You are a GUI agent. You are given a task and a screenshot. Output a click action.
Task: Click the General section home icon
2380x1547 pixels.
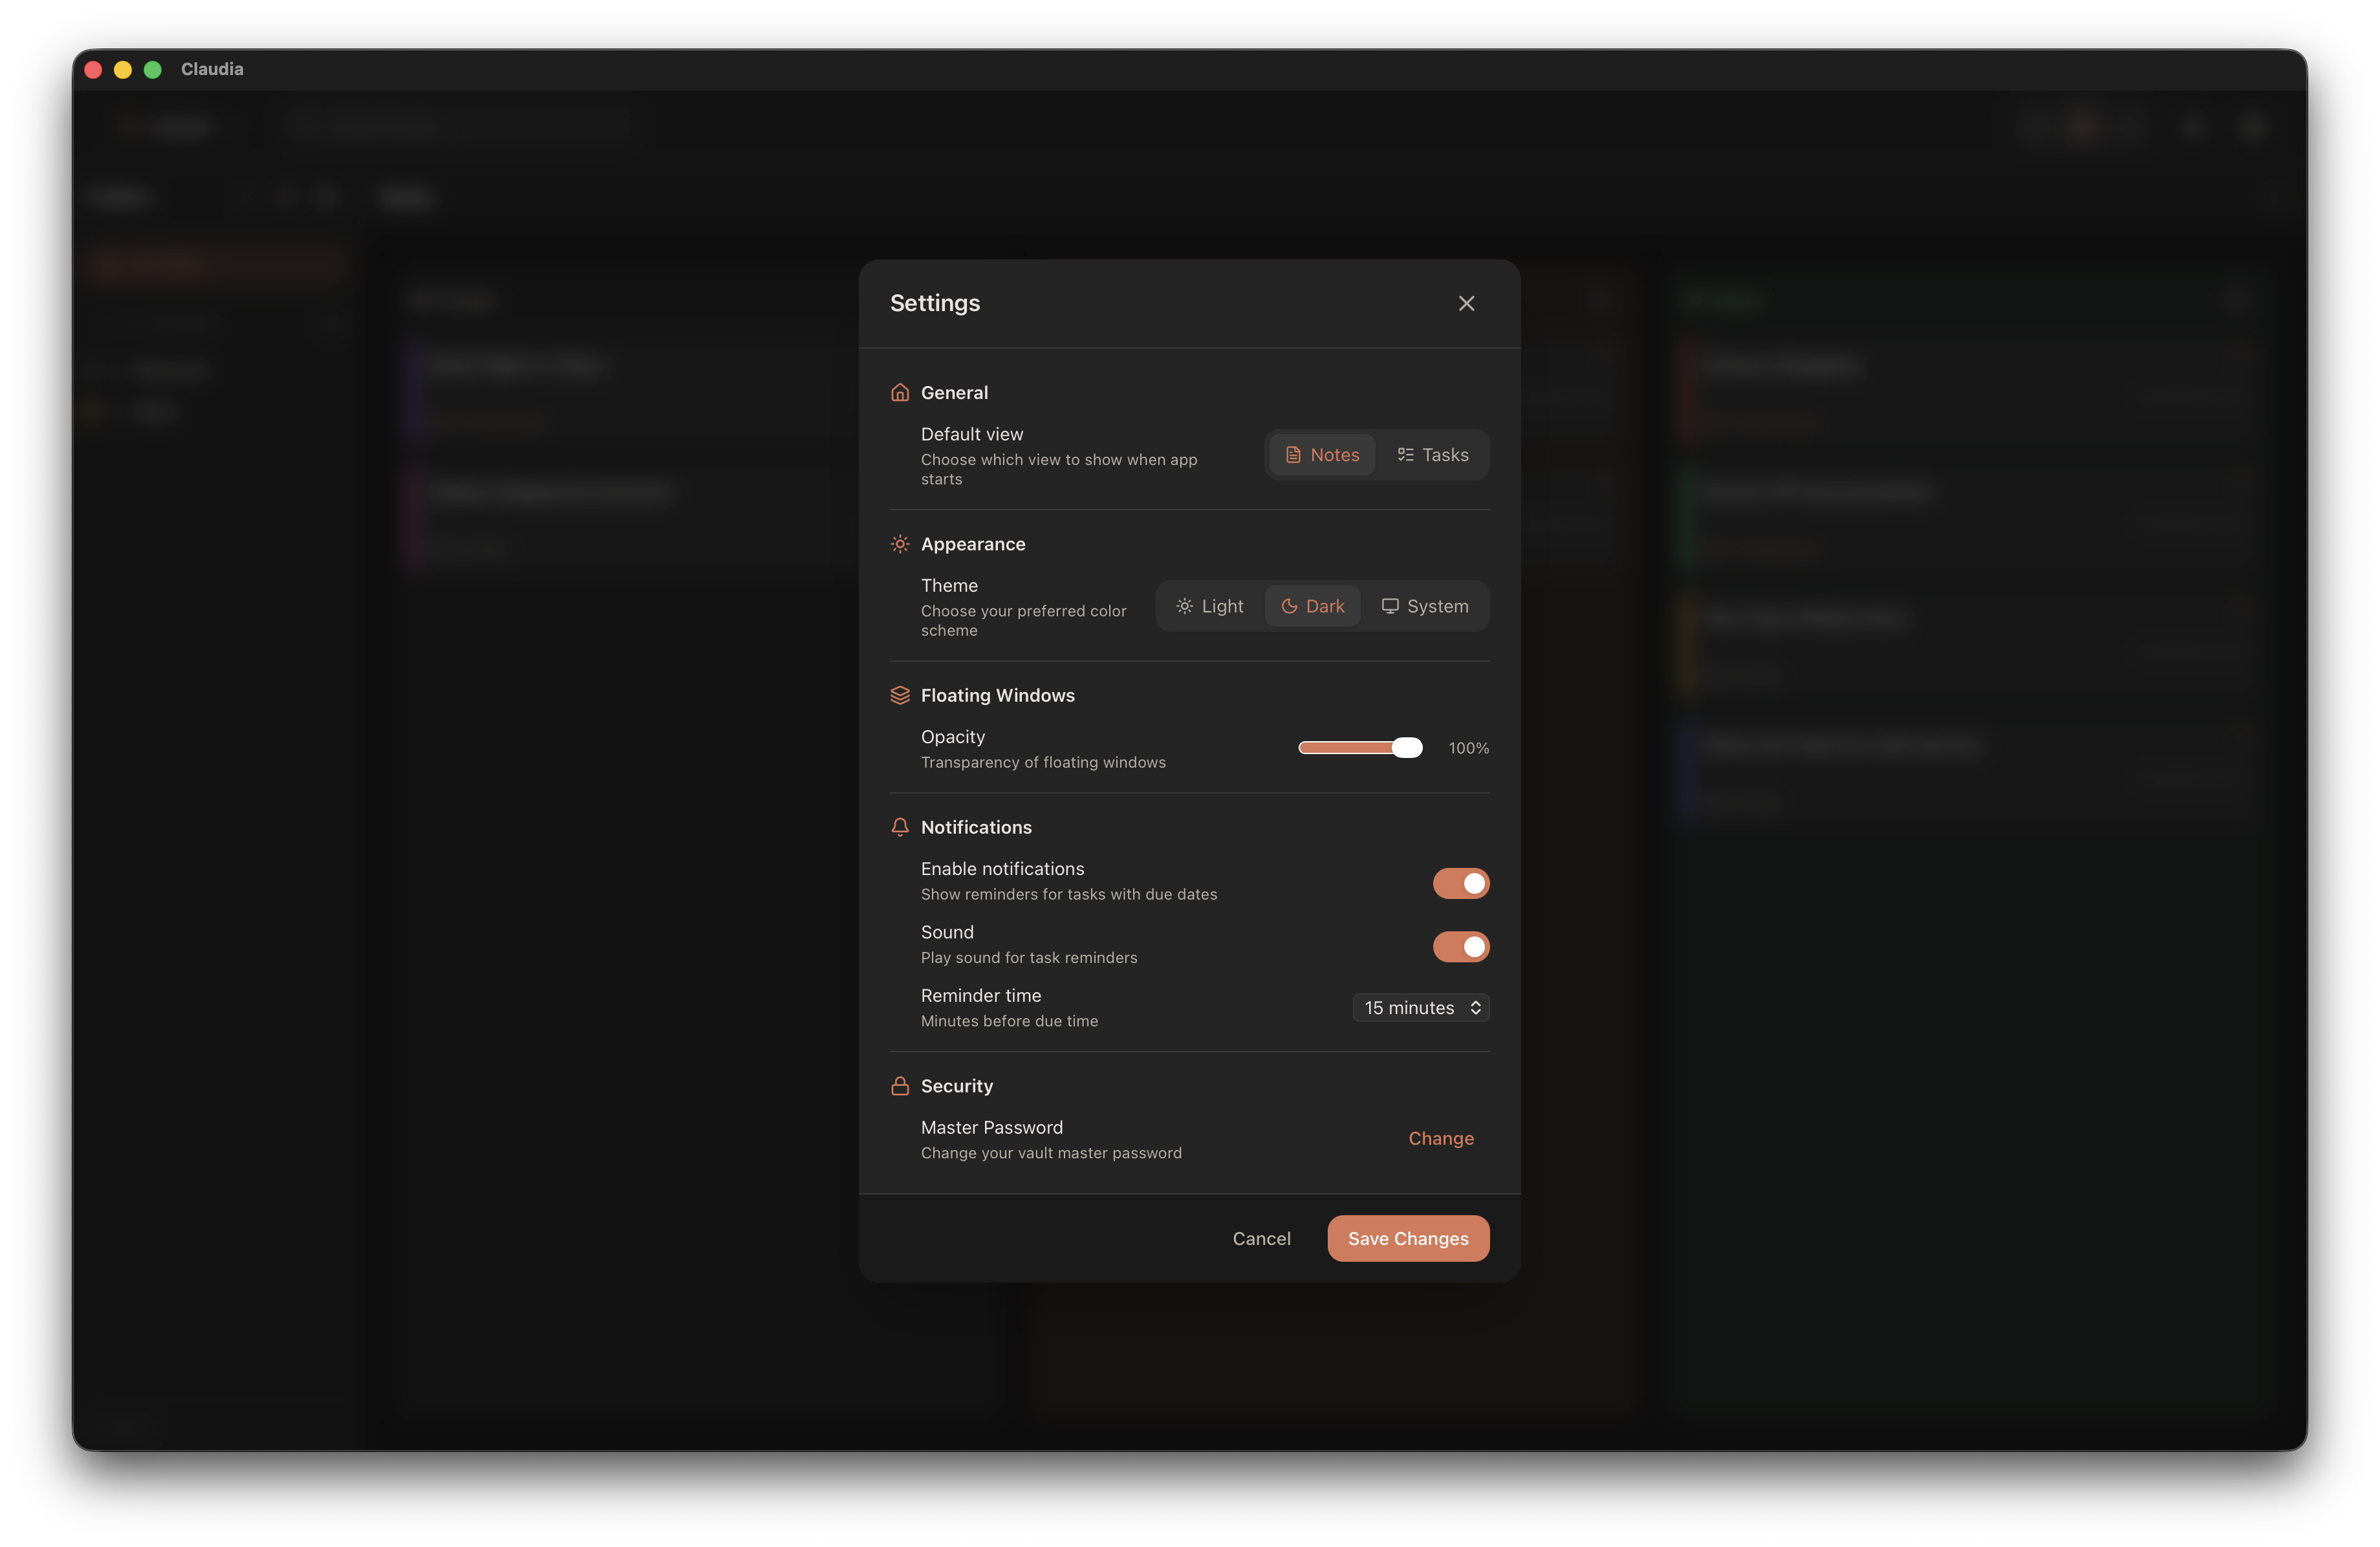tap(899, 393)
